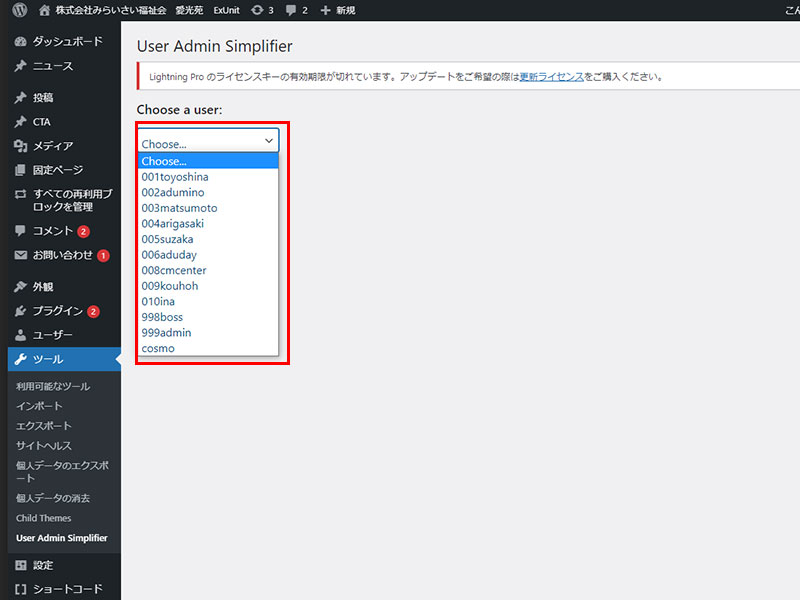Pick 008cmcenter from the dropdown list

click(x=174, y=270)
